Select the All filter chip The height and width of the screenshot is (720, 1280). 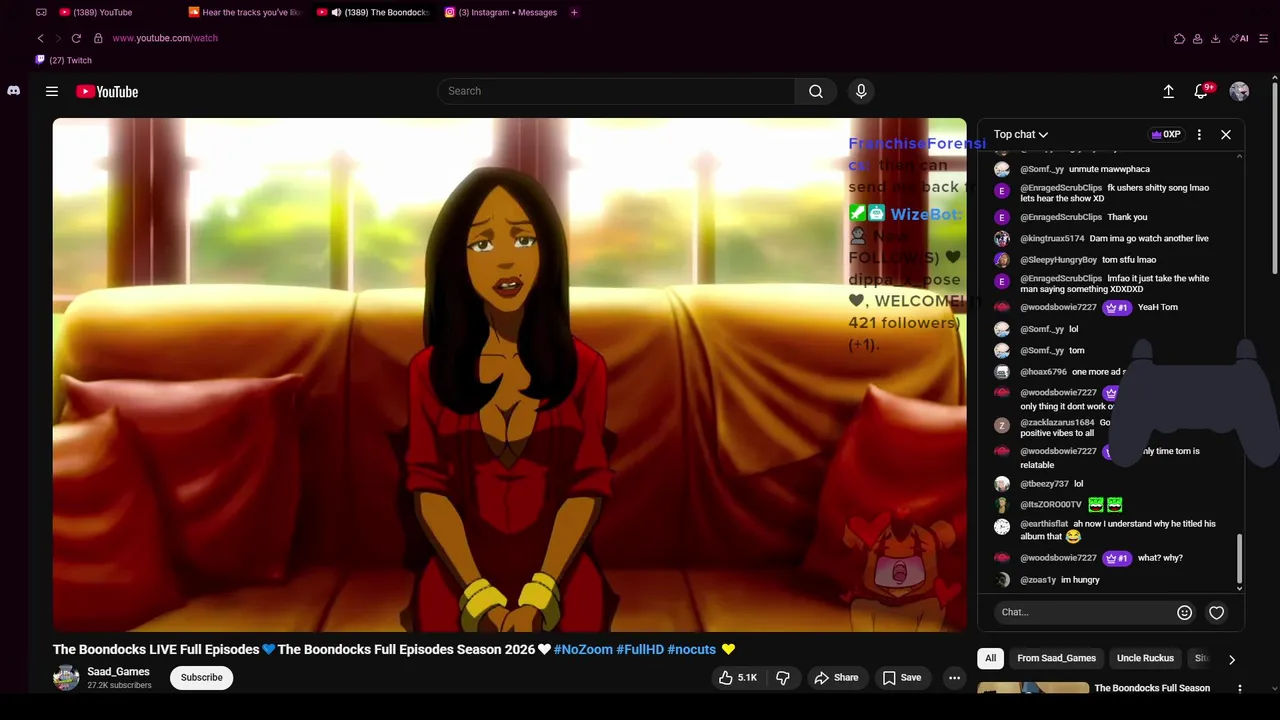click(990, 658)
